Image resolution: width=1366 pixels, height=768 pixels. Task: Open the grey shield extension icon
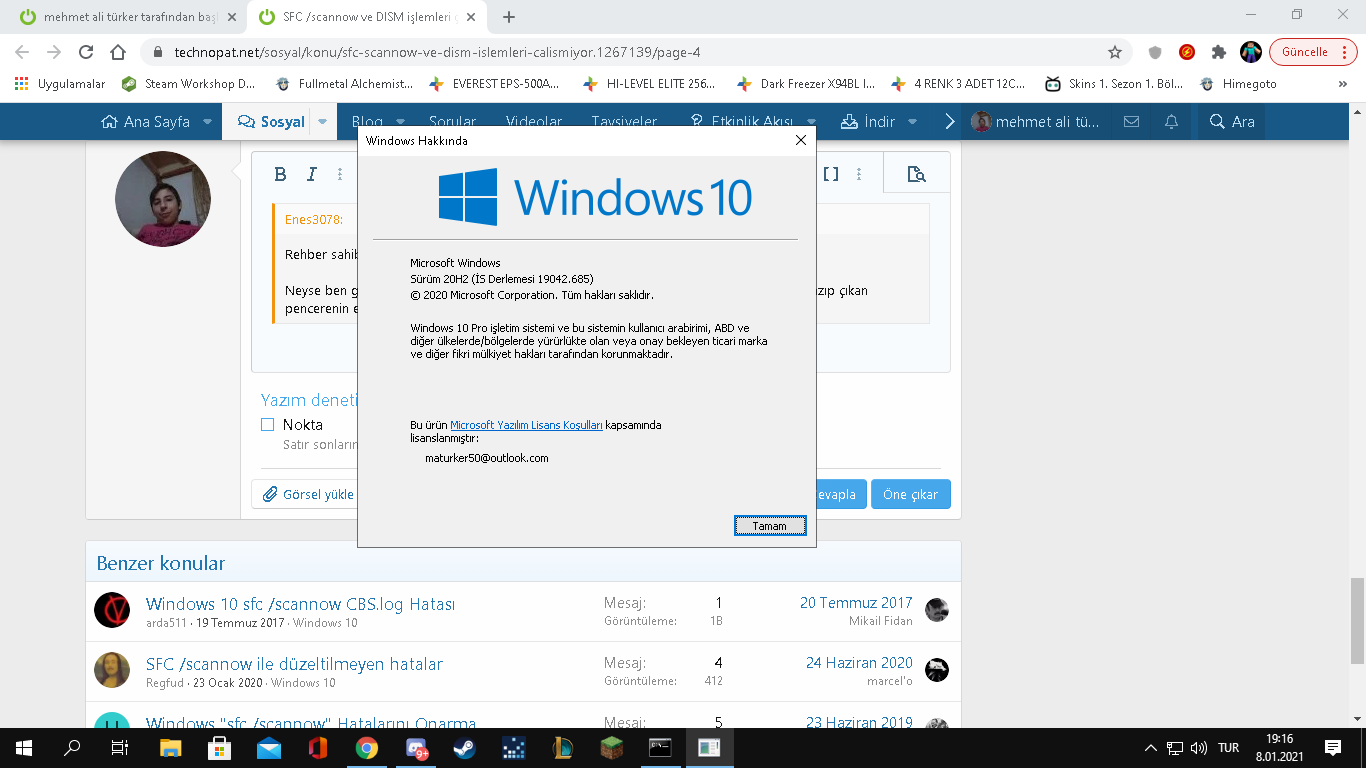pos(1155,52)
